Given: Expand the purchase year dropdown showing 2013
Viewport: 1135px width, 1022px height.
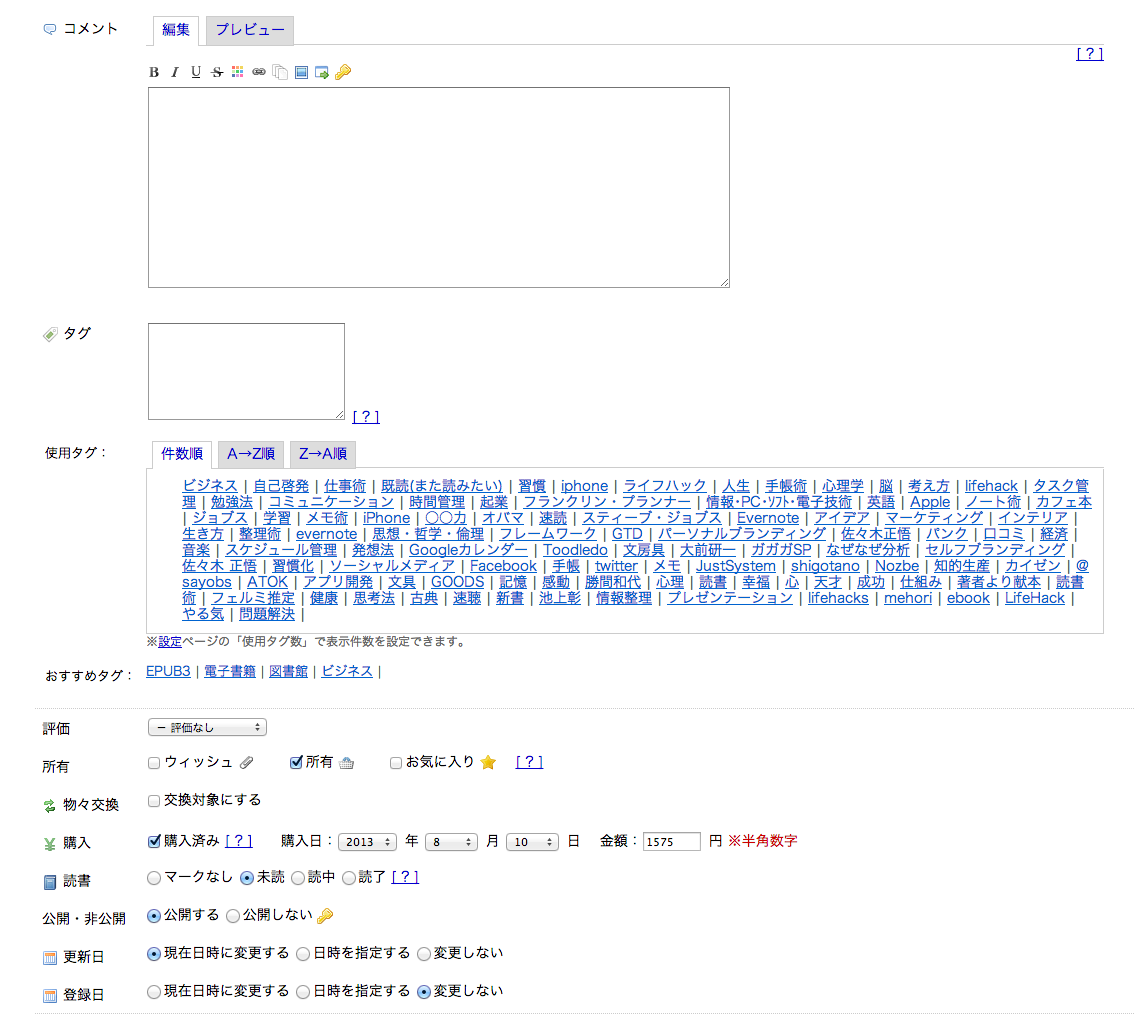Looking at the screenshot, I should [x=367, y=842].
